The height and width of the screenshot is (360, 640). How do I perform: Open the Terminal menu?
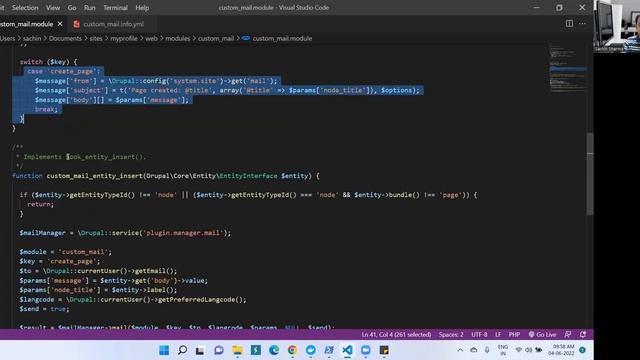[x=115, y=8]
